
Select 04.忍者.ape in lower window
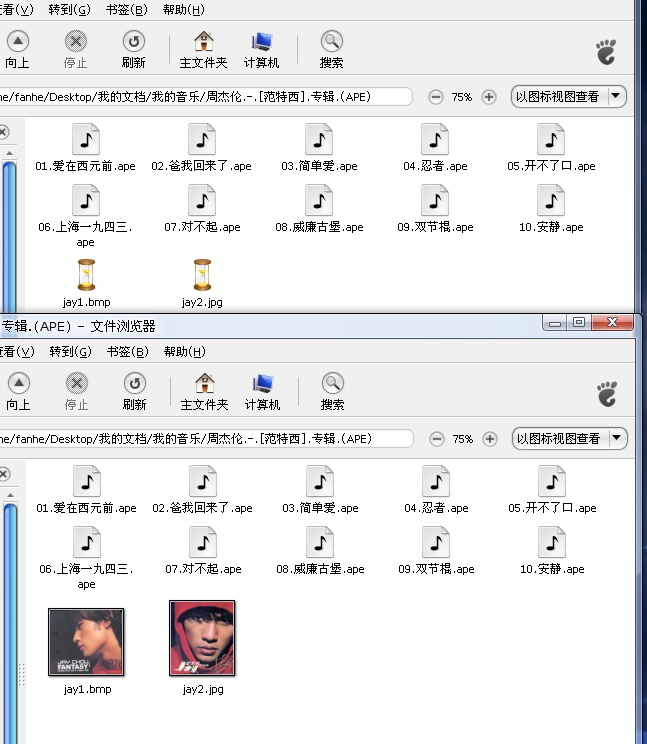coord(436,489)
